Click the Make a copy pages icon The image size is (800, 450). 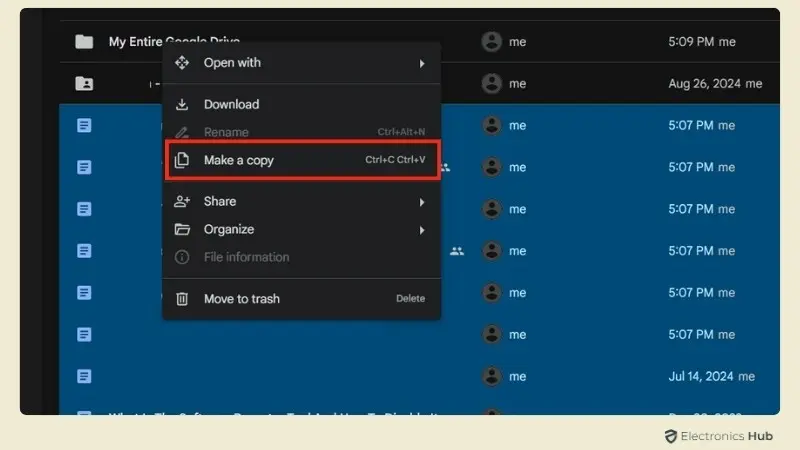click(182, 160)
